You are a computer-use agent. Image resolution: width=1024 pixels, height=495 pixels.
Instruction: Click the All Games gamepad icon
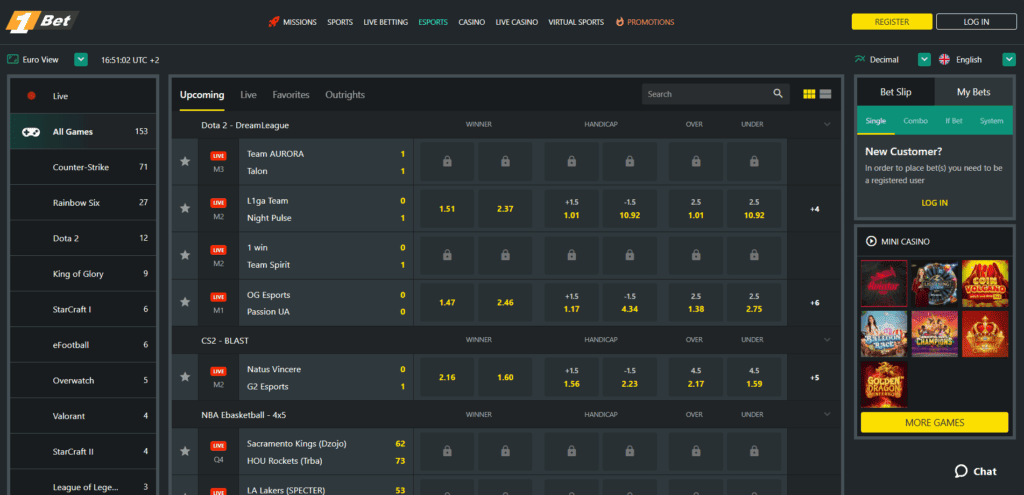[x=31, y=132]
